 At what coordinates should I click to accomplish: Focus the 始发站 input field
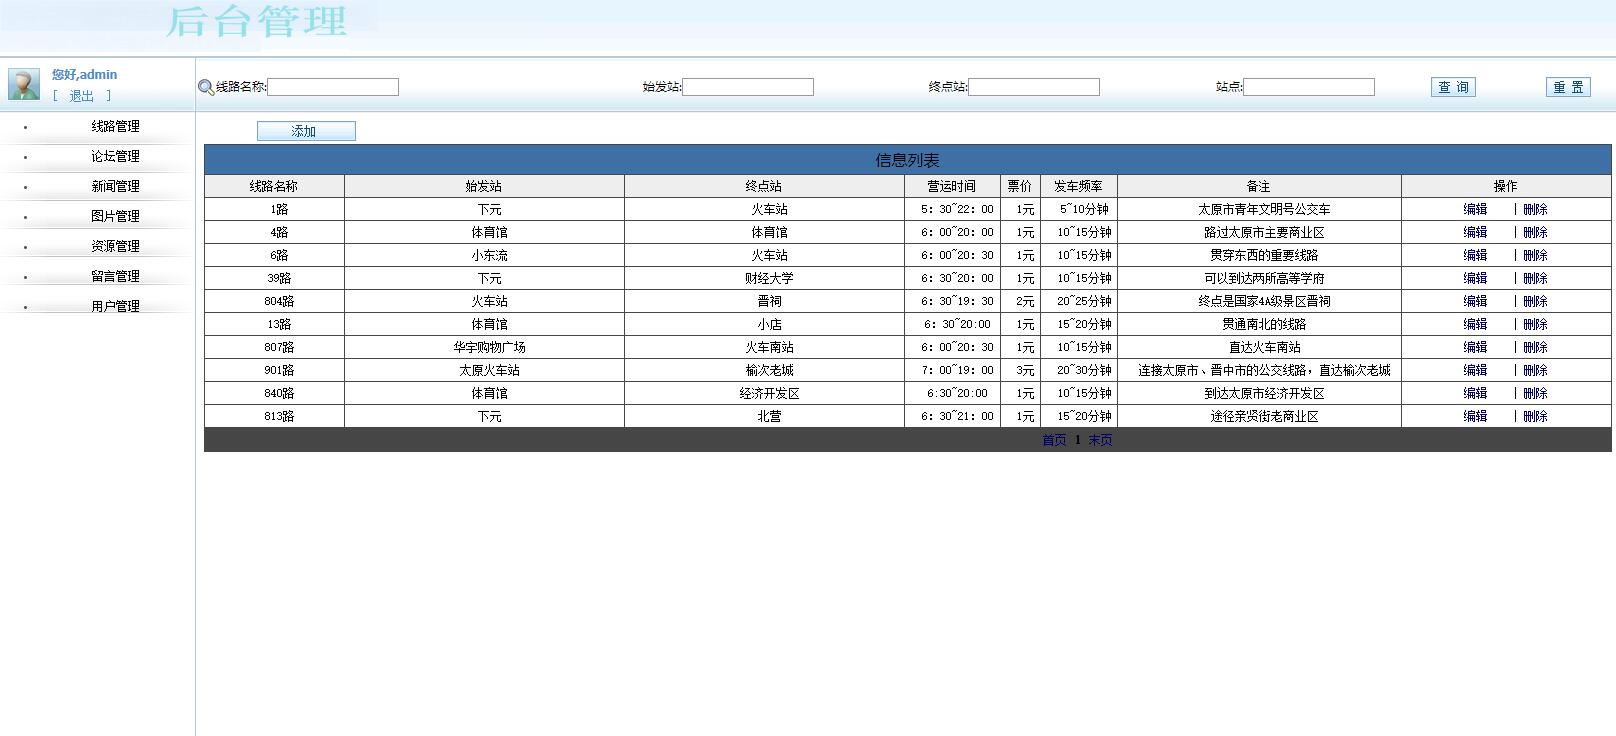748,87
